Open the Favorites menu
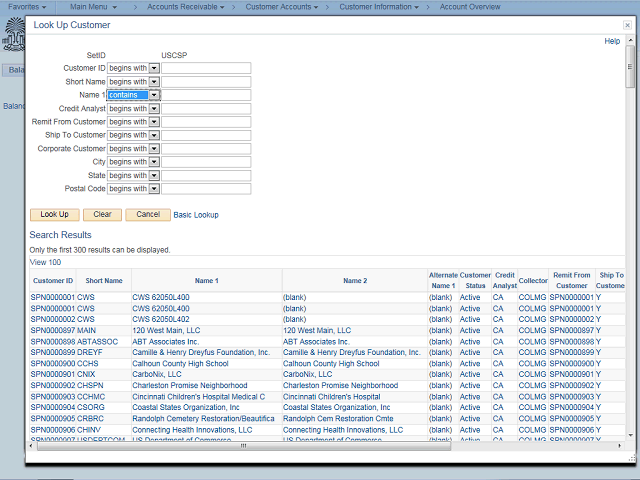 tap(27, 7)
